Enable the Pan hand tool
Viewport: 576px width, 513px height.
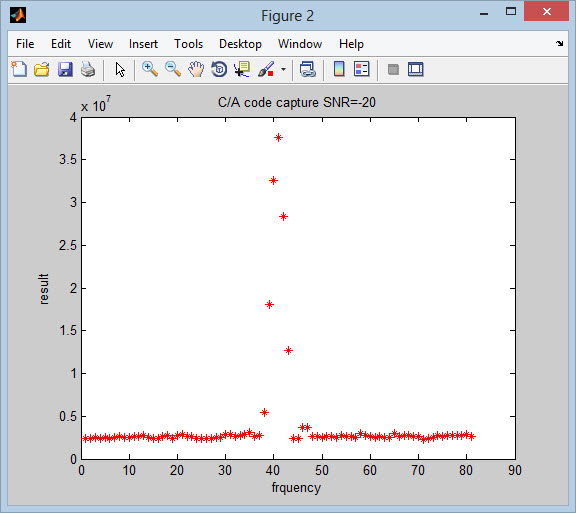(x=196, y=69)
